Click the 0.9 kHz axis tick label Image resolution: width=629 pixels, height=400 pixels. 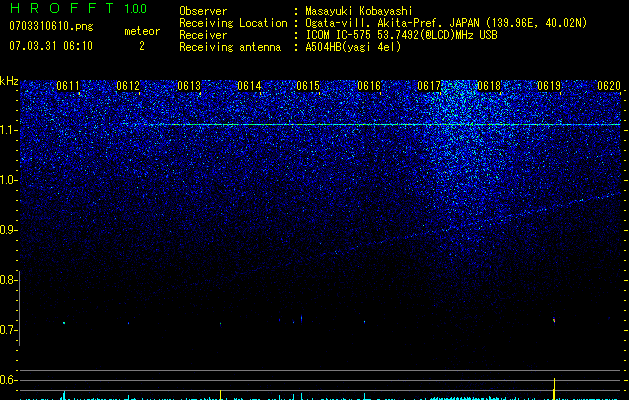(7, 230)
